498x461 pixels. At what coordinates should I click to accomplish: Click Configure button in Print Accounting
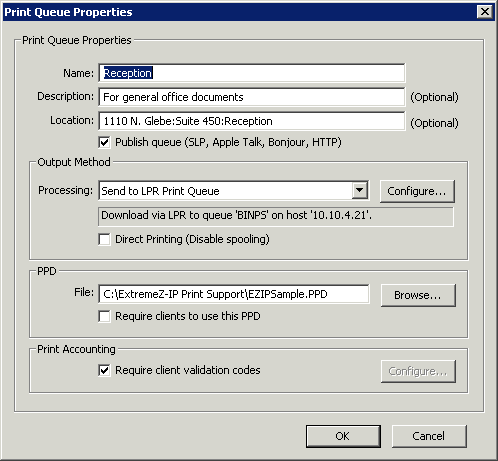point(418,371)
